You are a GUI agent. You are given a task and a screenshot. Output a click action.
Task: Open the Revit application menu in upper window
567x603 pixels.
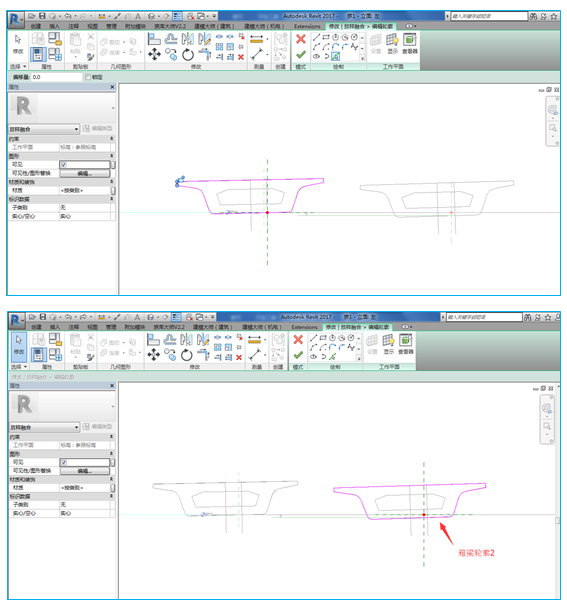click(x=15, y=20)
